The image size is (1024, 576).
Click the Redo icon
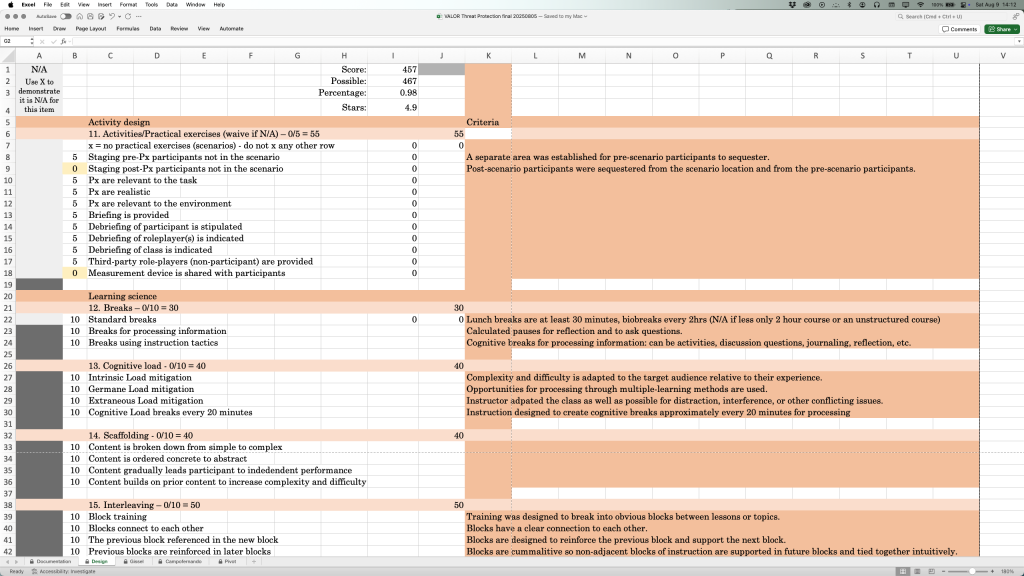[128, 16]
